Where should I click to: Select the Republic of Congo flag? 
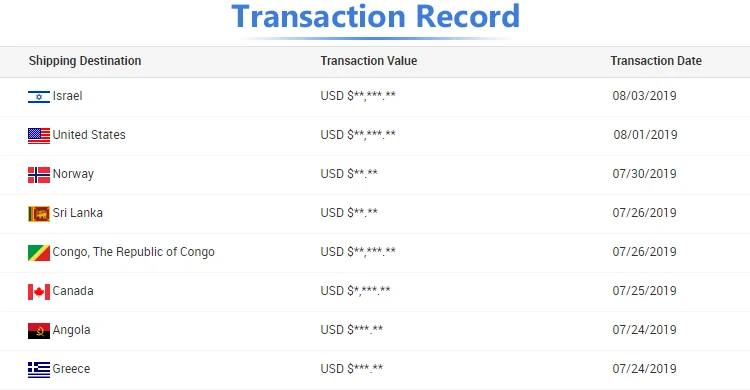39,253
